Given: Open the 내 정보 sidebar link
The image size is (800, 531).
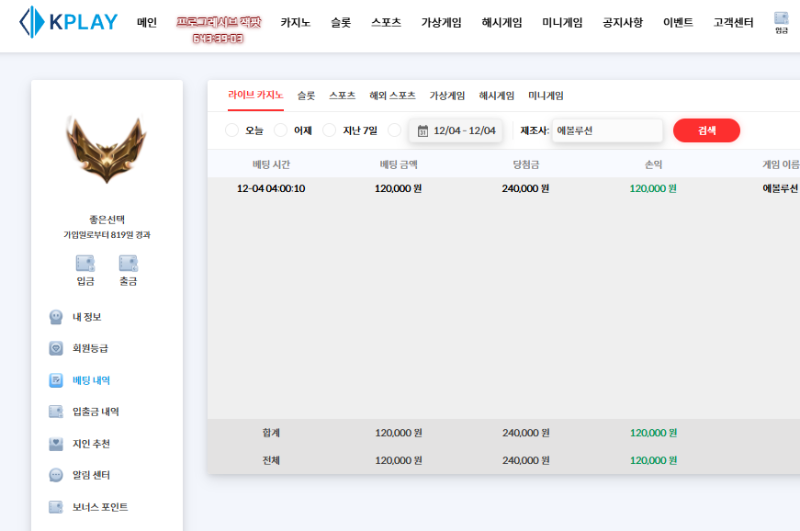Looking at the screenshot, I should pyautogui.click(x=87, y=317).
